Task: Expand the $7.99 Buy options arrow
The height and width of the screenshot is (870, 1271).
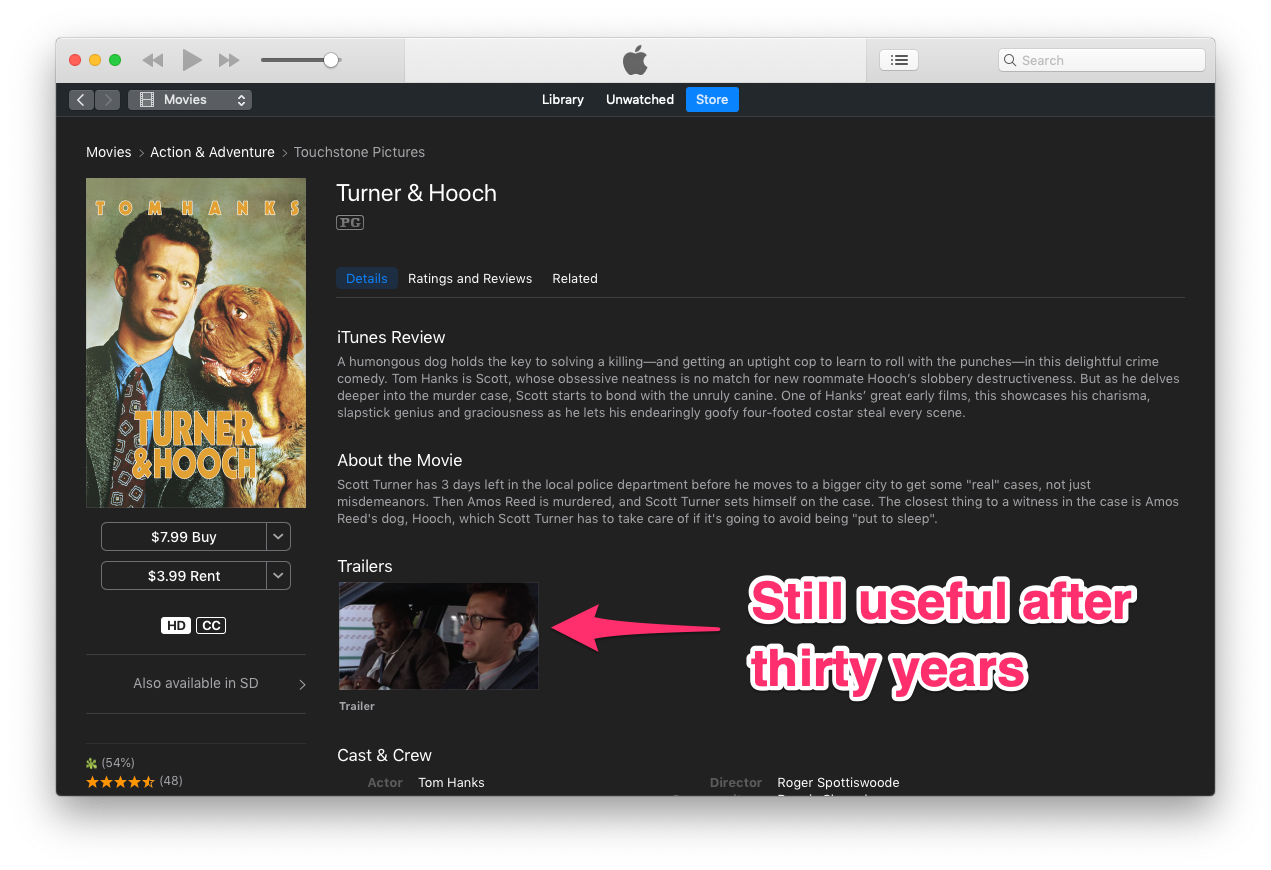Action: pos(279,537)
